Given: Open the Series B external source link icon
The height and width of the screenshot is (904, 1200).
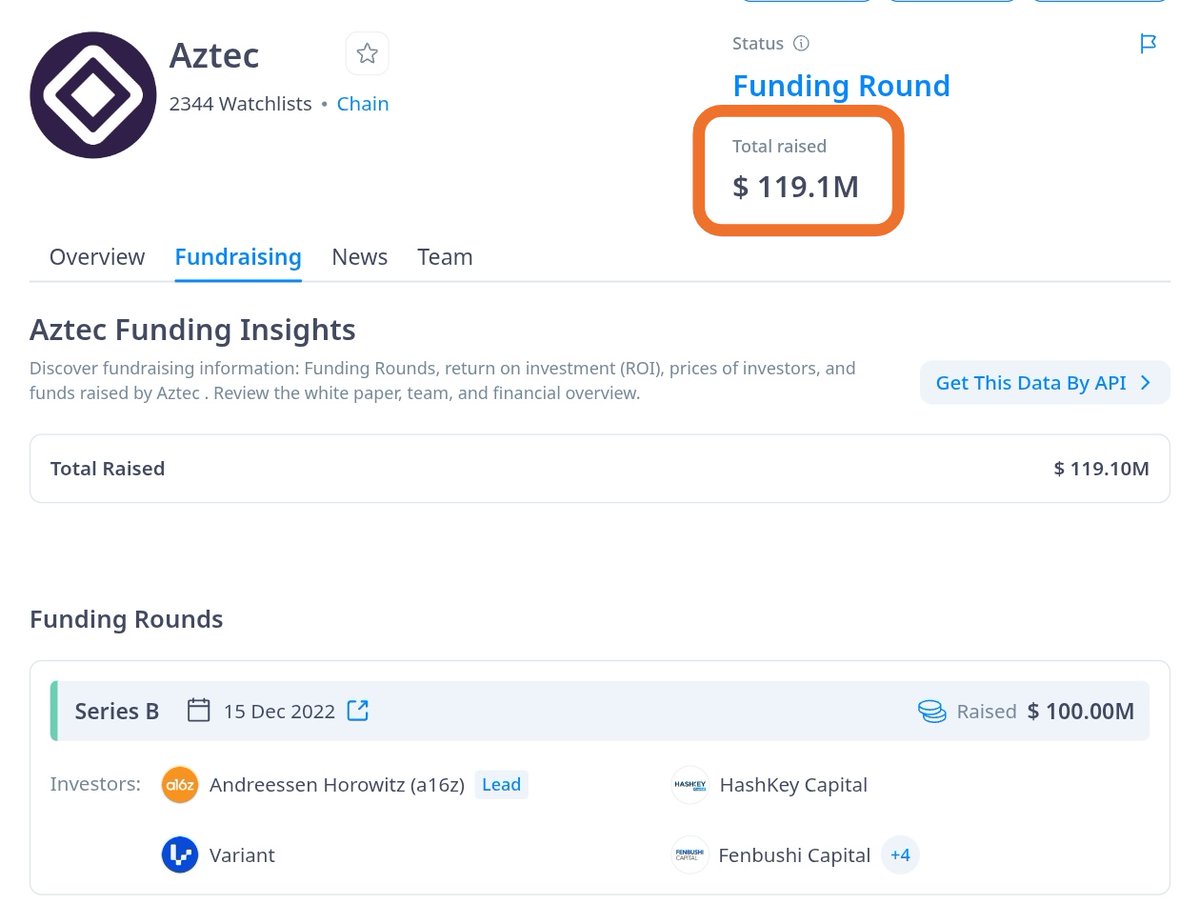Looking at the screenshot, I should point(358,711).
